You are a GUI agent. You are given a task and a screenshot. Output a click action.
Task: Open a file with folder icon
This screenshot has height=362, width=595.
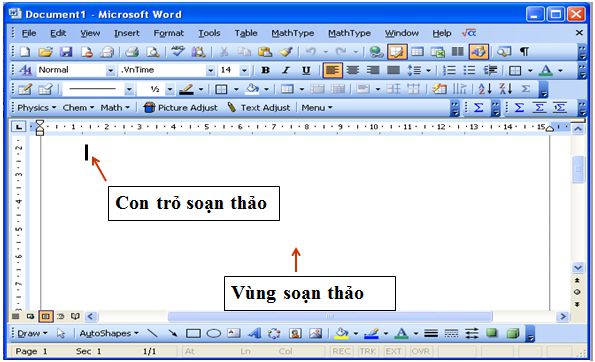point(46,52)
